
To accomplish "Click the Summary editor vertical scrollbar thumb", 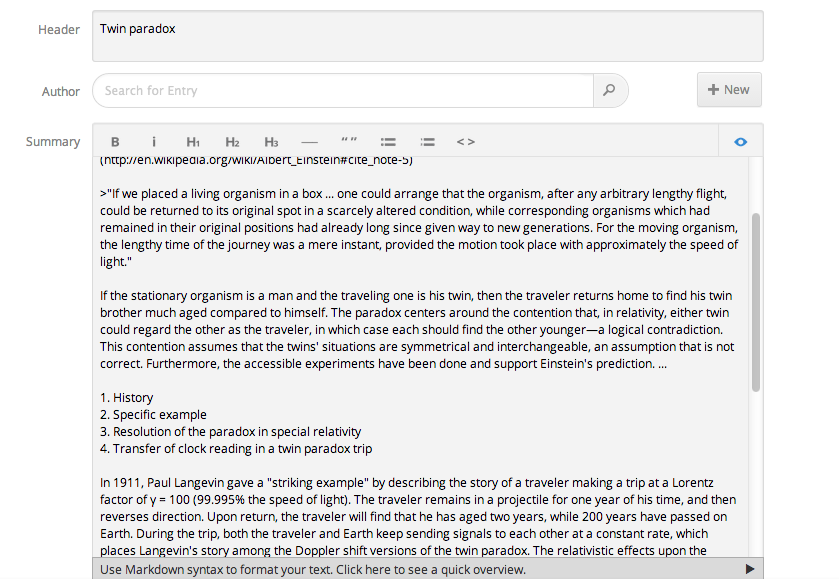I will pos(756,302).
